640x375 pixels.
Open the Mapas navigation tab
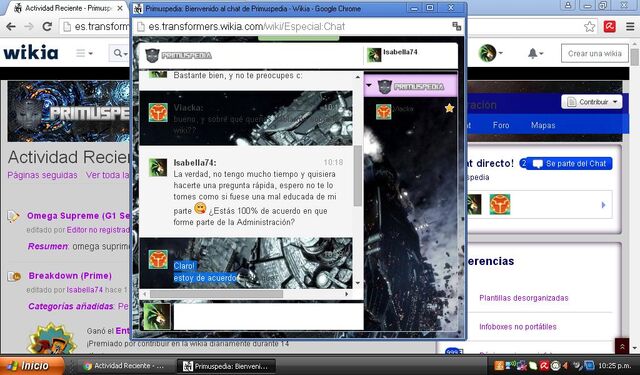click(x=543, y=125)
